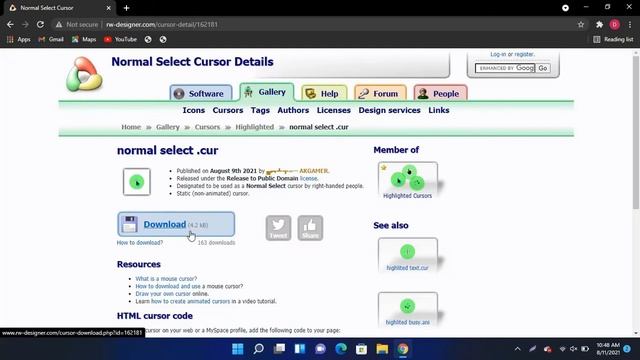Open the highlited busy.ani thumbnail

point(408,309)
